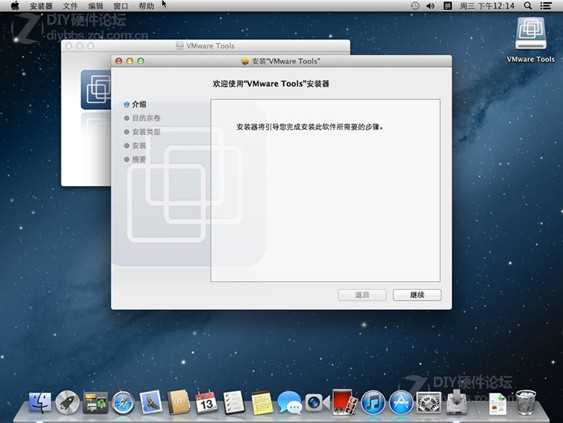Click the disabled 返回 button
Viewport: 563px width, 423px height.
(362, 295)
